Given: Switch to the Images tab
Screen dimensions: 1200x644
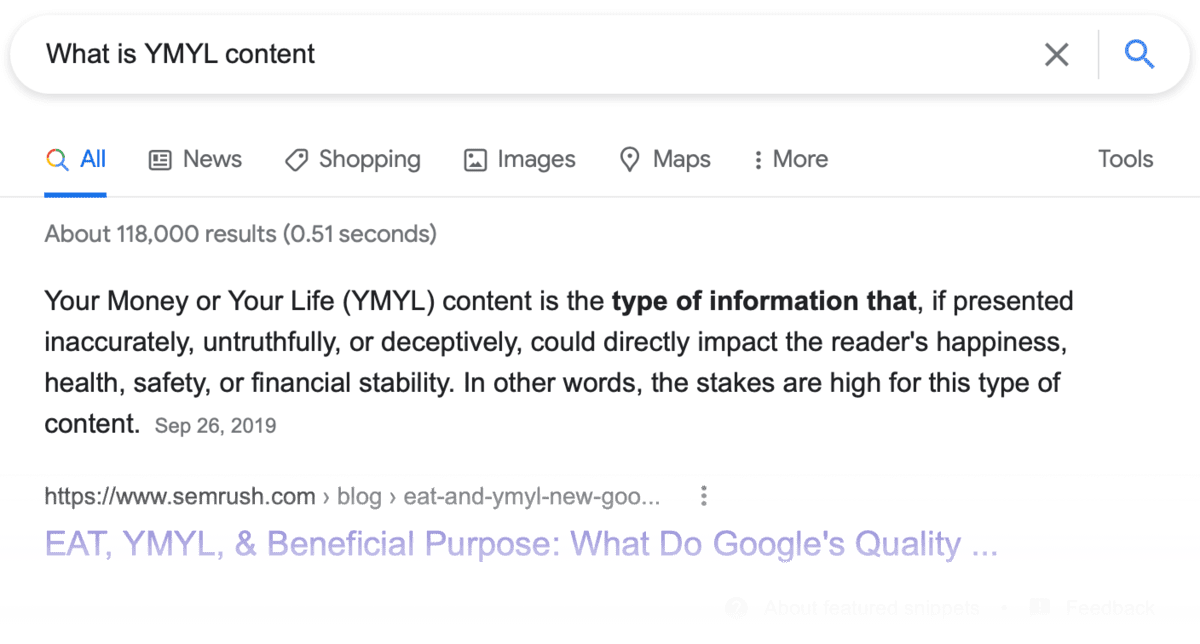Looking at the screenshot, I should (536, 160).
